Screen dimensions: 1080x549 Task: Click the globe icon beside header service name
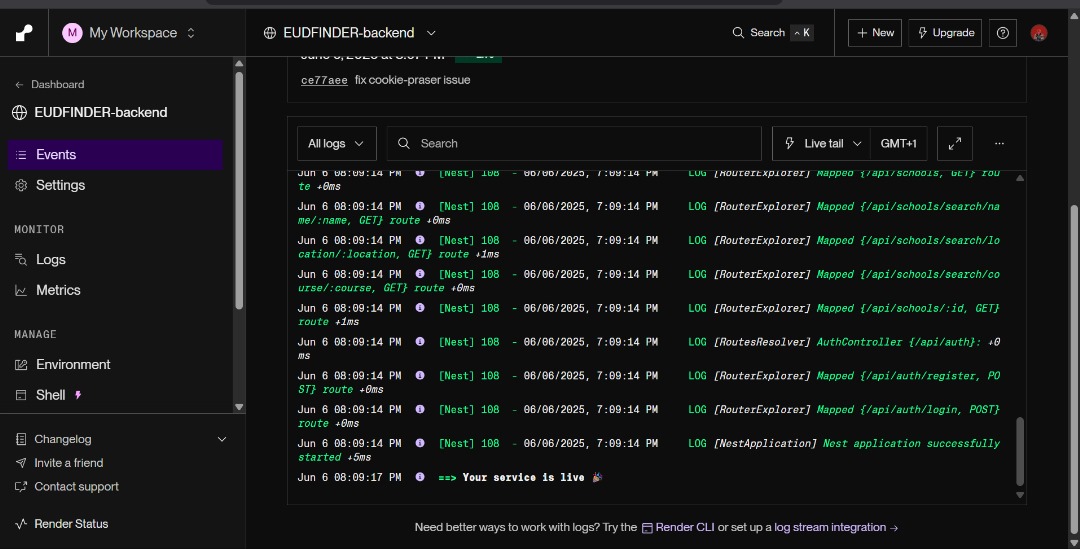click(270, 33)
